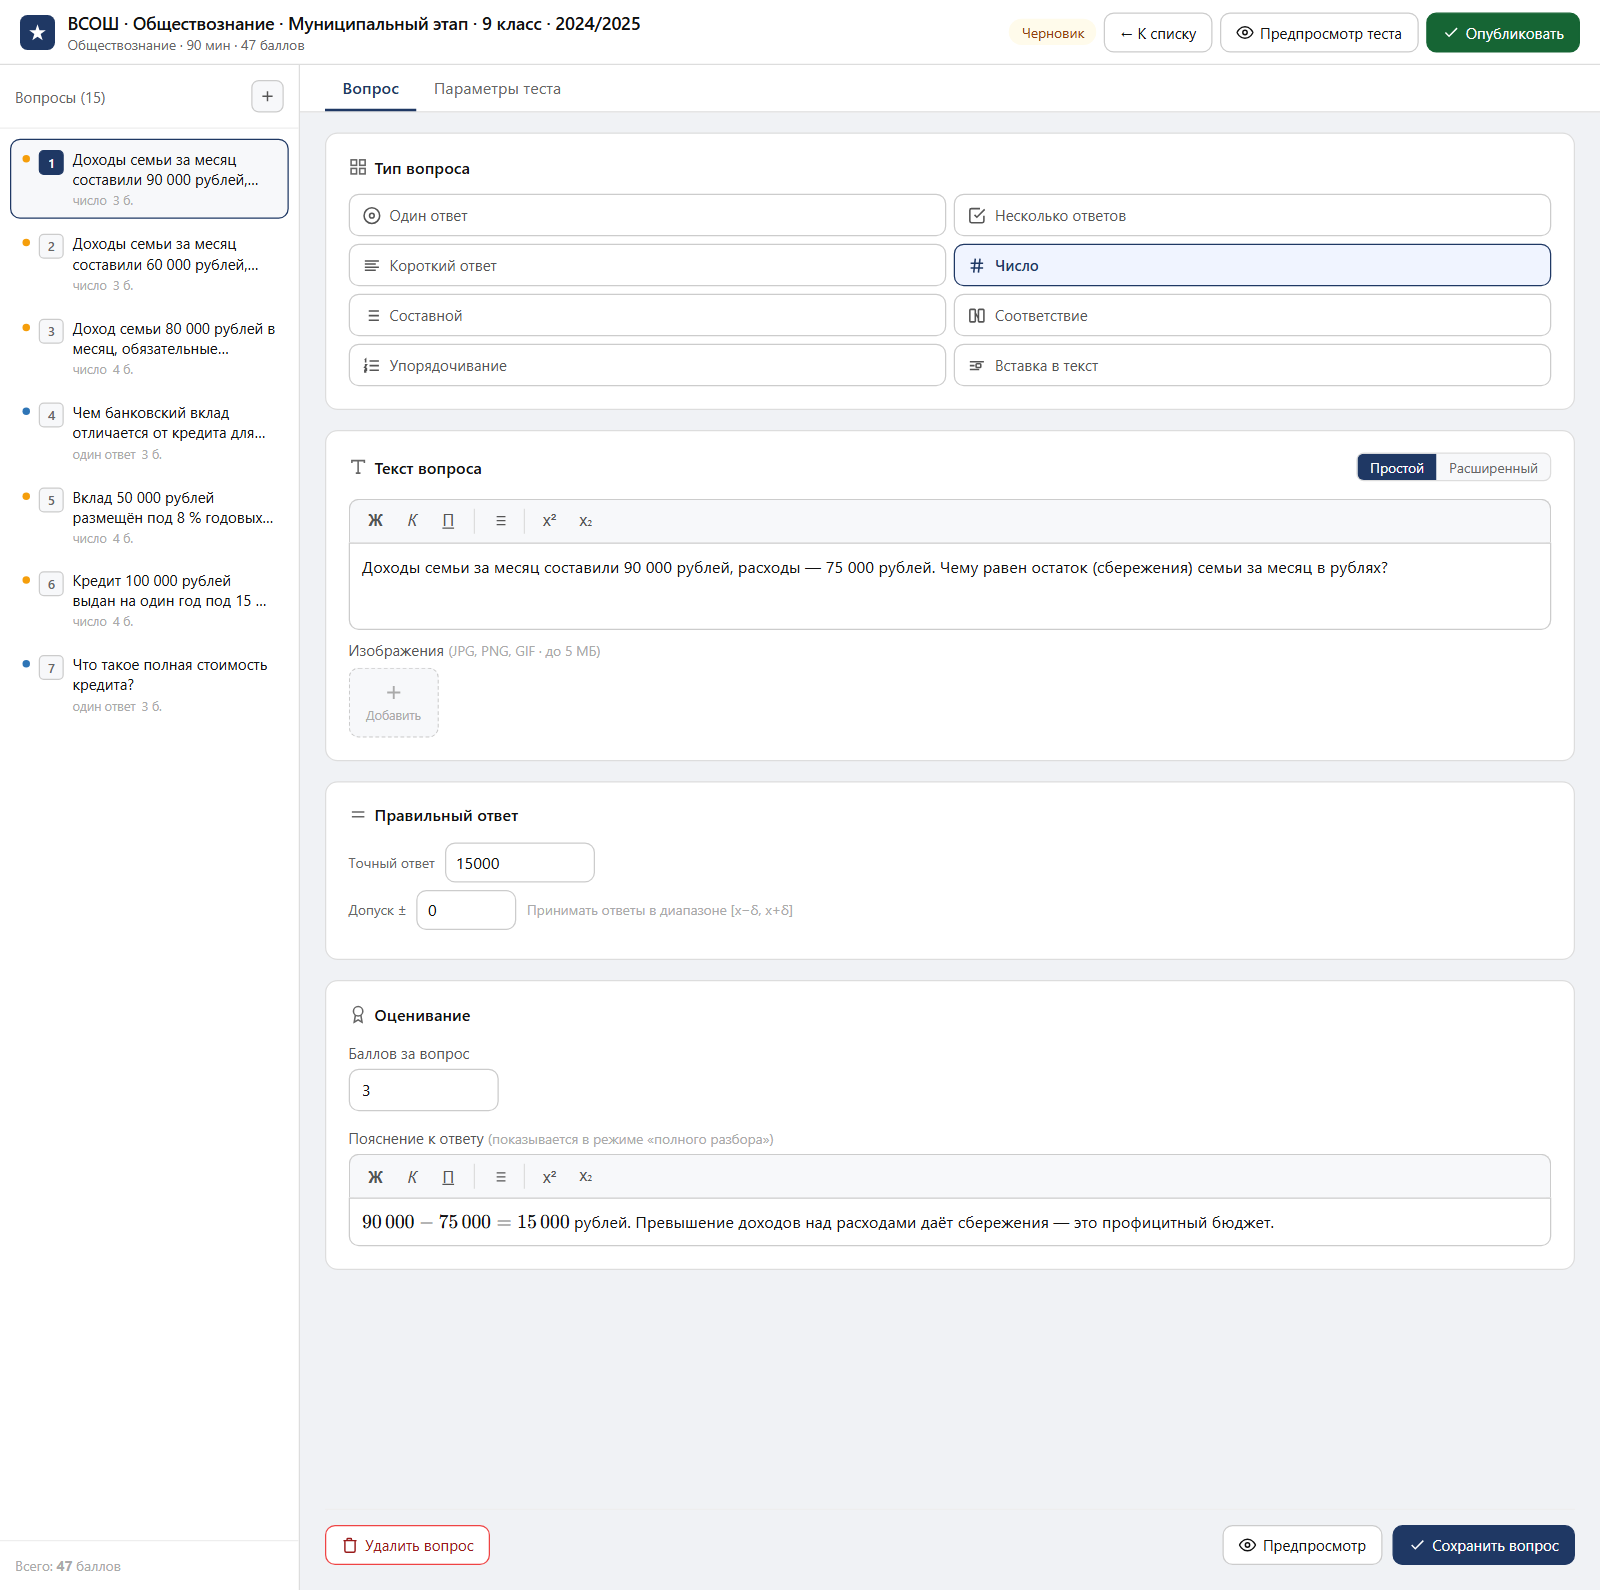Add a new question with plus icon
The image size is (1600, 1590).
coord(267,97)
